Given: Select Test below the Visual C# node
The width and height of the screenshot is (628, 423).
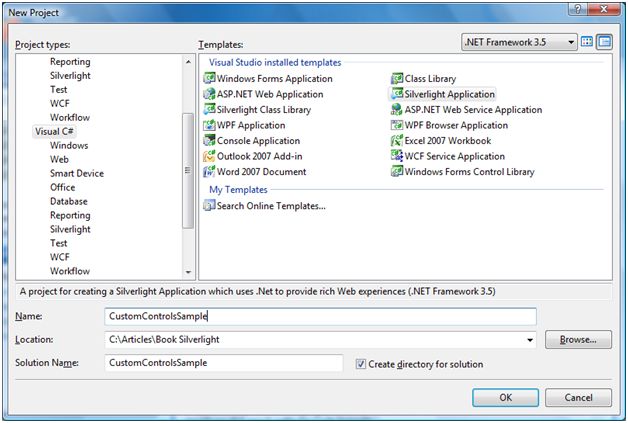Looking at the screenshot, I should pos(58,243).
